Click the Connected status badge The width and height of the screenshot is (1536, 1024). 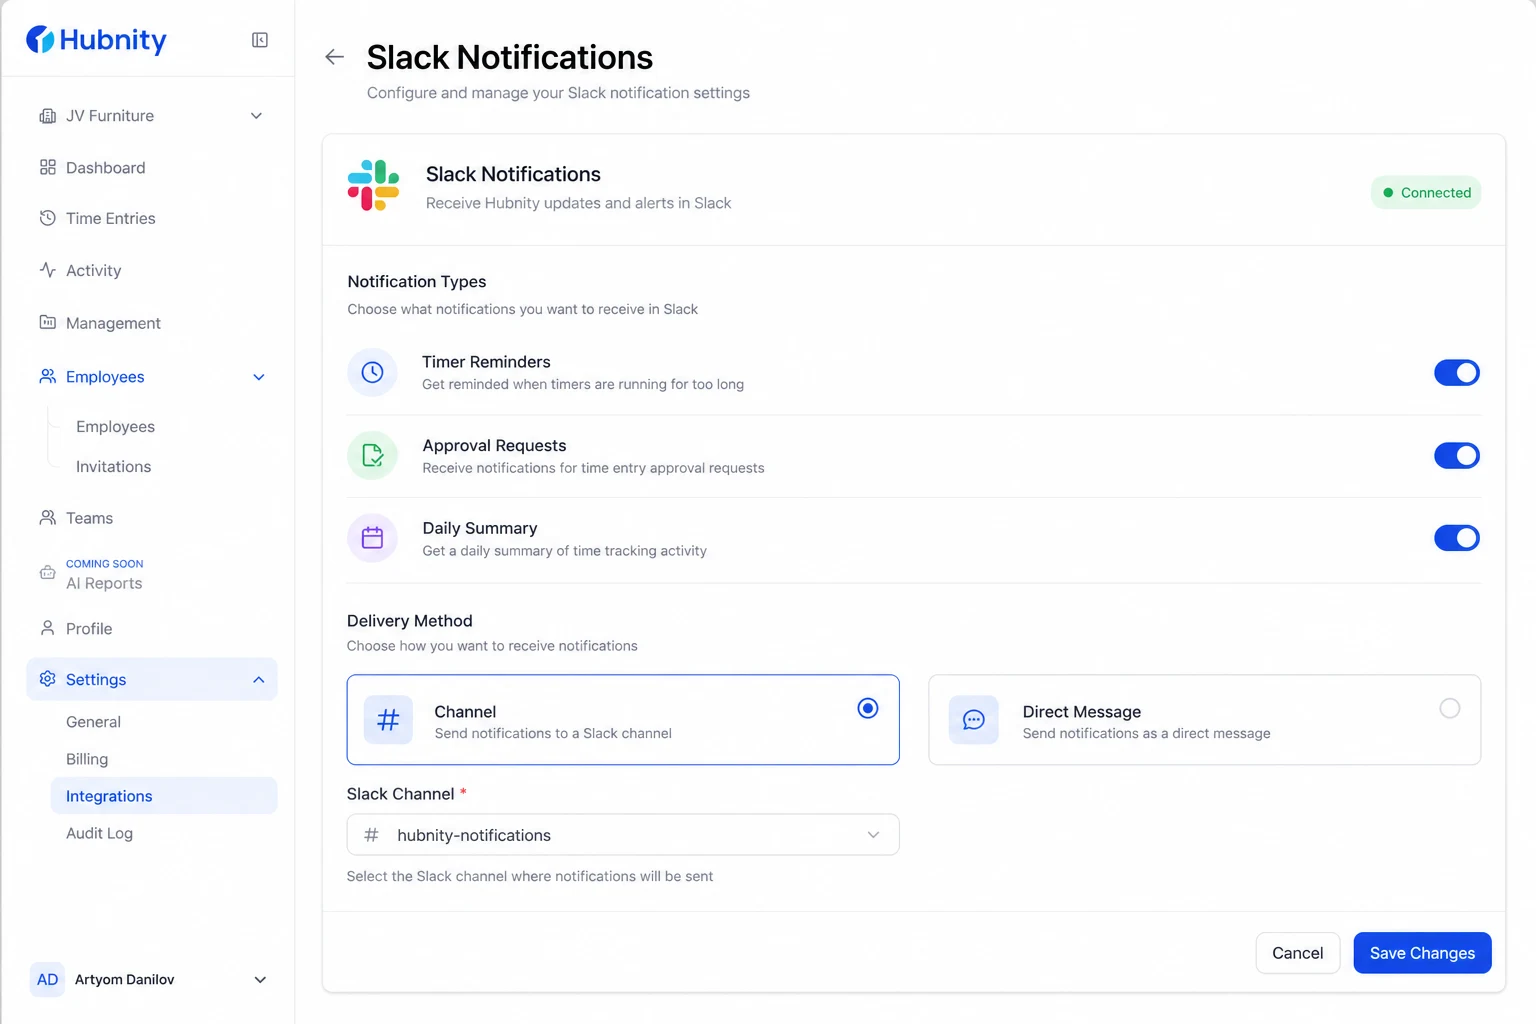(x=1426, y=193)
